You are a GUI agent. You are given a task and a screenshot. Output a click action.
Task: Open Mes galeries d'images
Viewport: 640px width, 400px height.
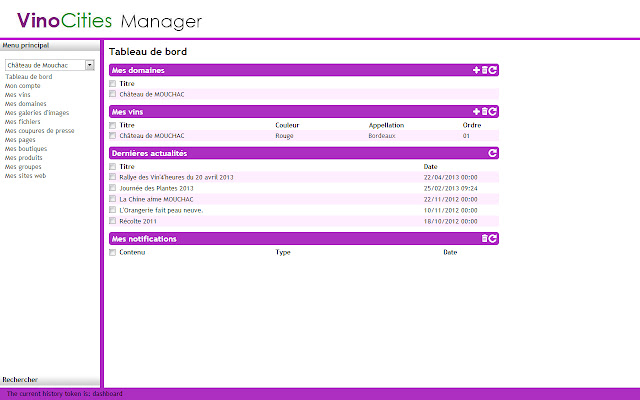tap(37, 113)
